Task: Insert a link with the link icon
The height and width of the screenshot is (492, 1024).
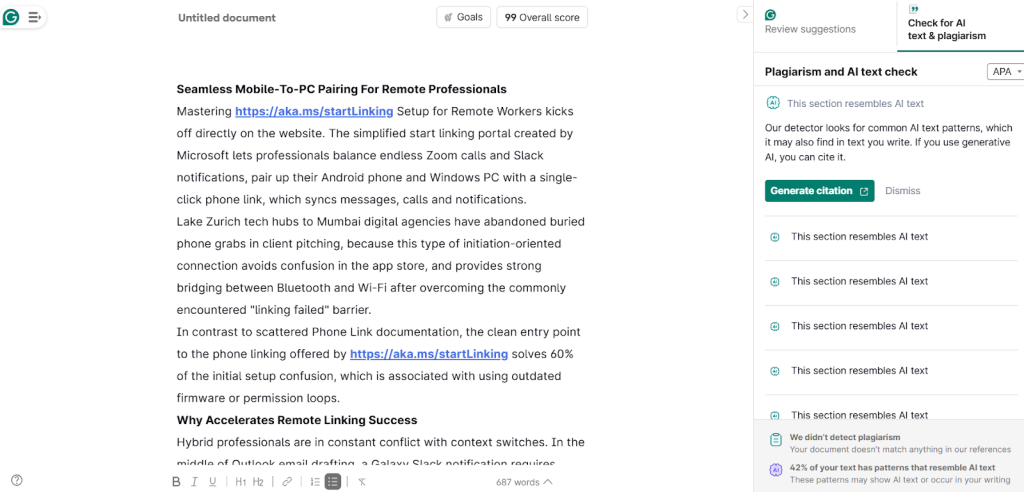Action: [287, 482]
